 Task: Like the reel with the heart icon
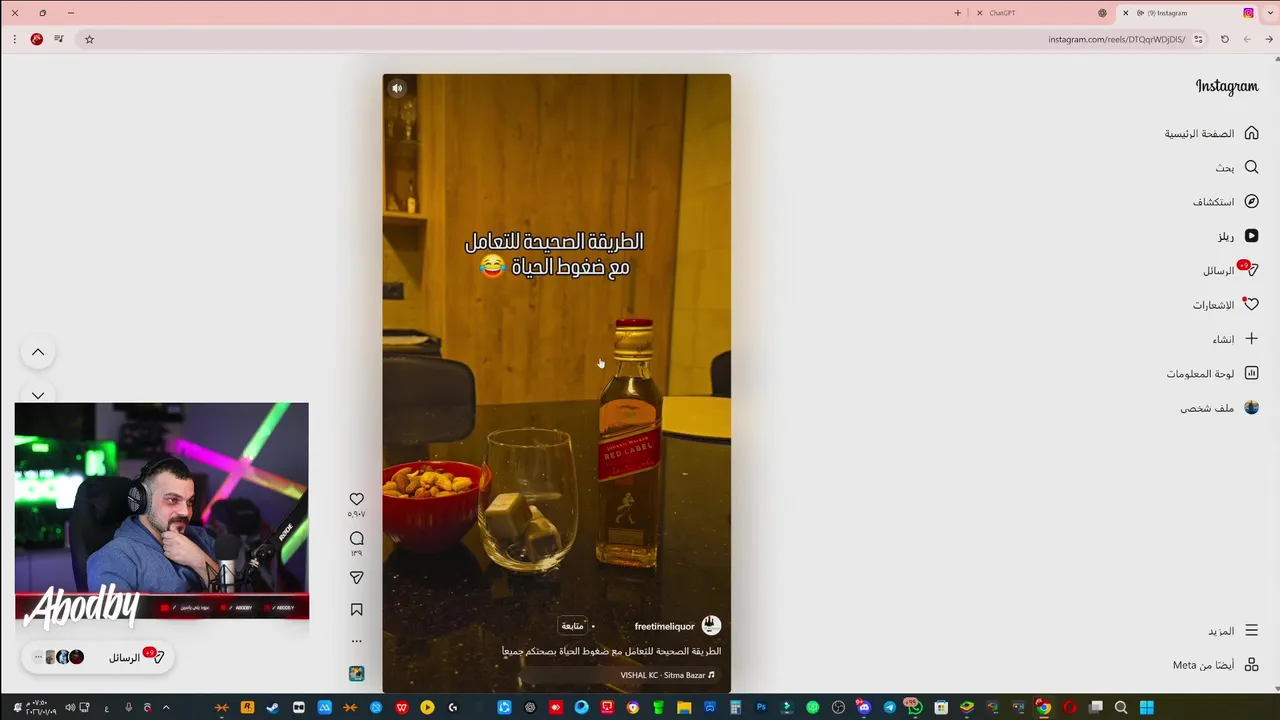[357, 499]
